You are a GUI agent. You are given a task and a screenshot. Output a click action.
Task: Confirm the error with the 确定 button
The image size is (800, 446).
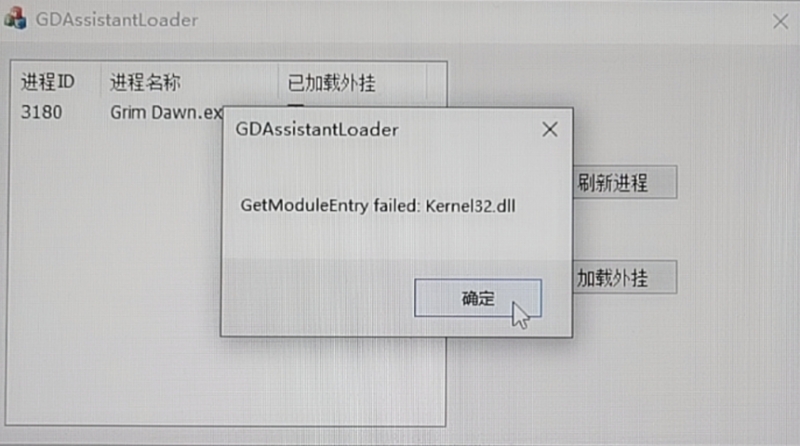478,298
